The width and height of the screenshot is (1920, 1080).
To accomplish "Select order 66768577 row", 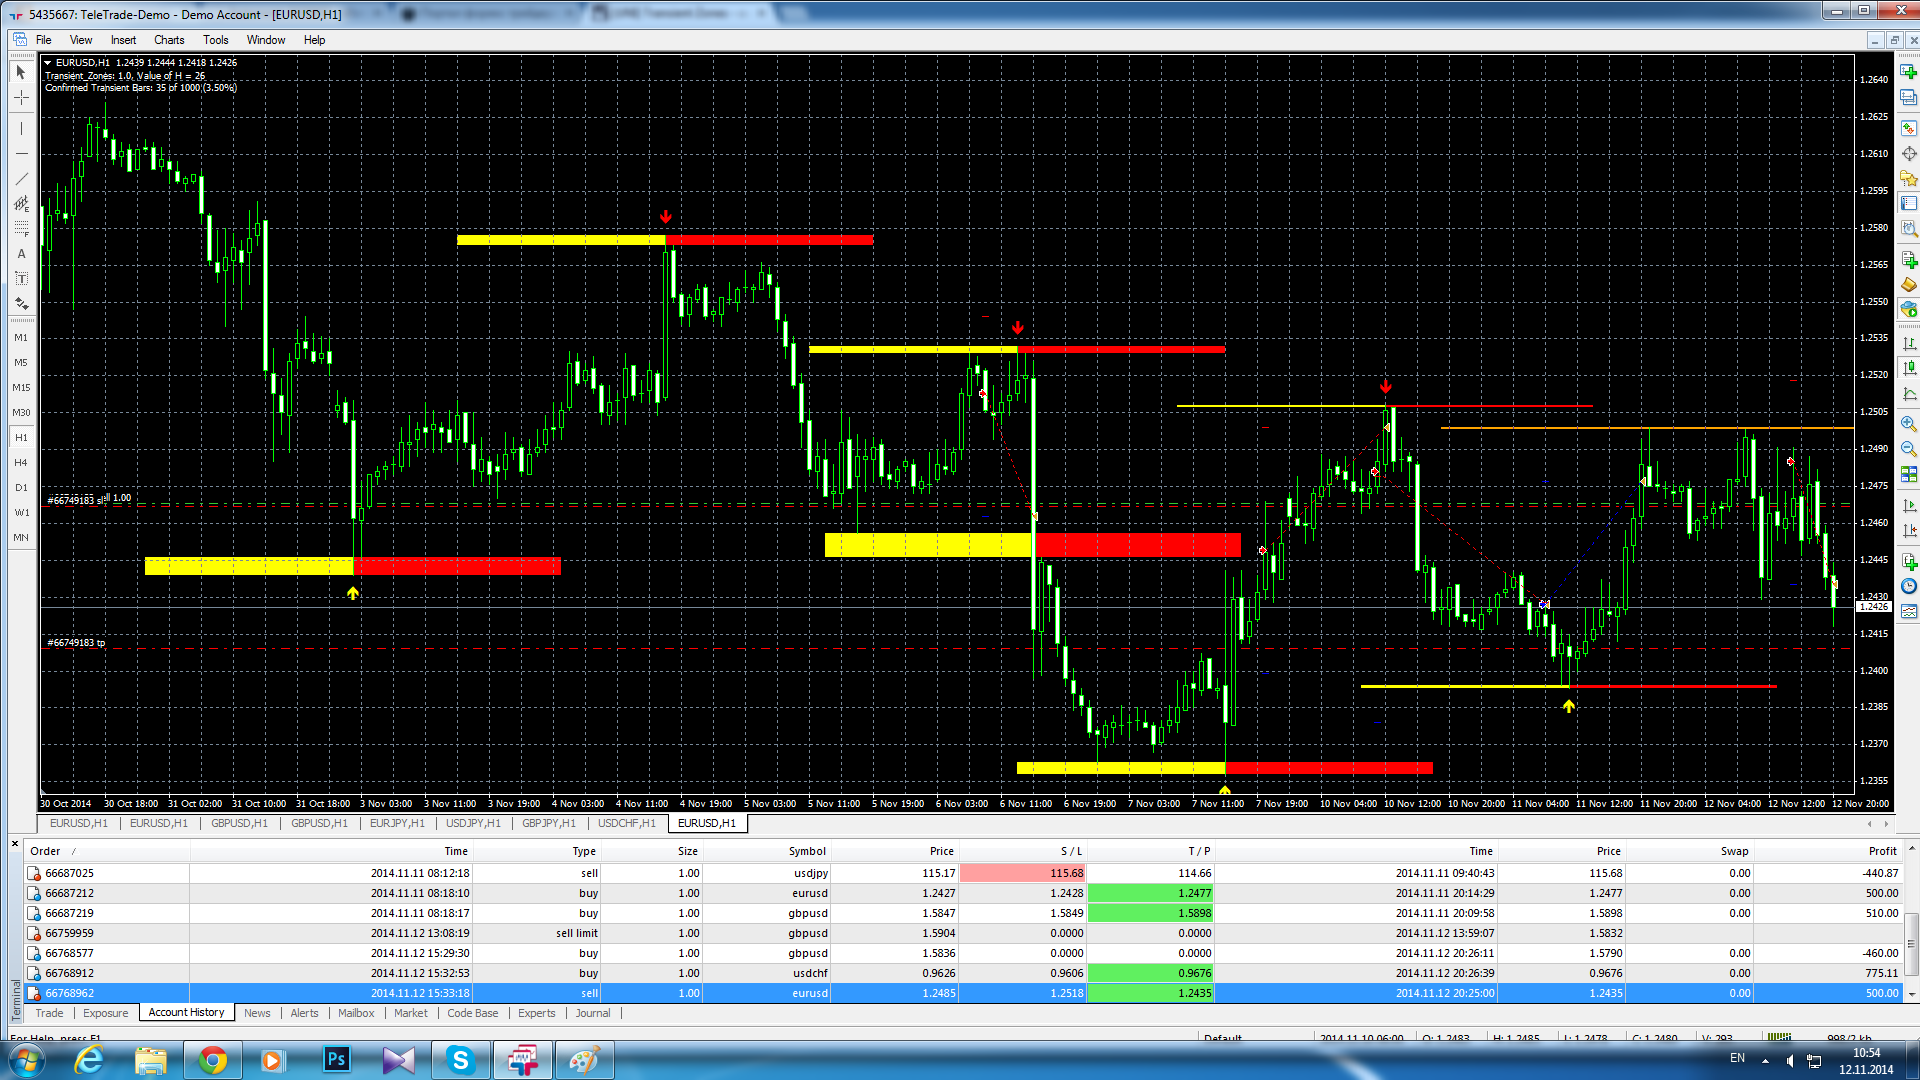I will pyautogui.click(x=963, y=953).
